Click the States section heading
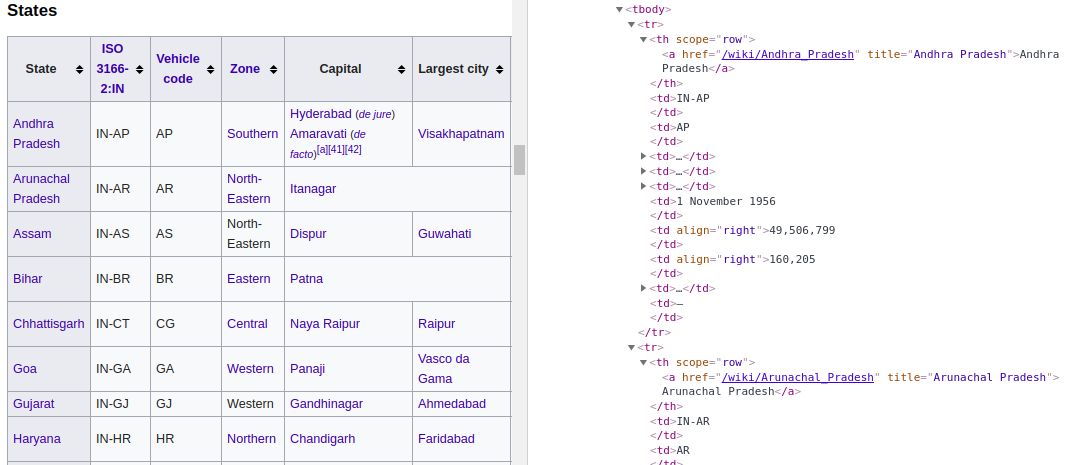Screen dimensions: 1084x465 32,10
